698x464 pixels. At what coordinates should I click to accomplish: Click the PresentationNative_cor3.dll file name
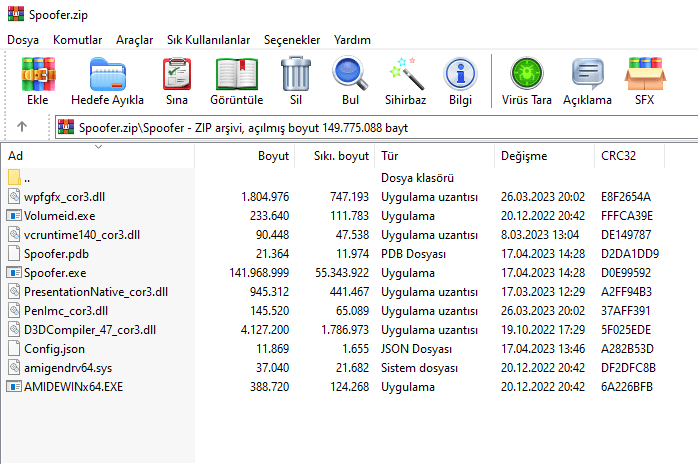click(x=96, y=292)
